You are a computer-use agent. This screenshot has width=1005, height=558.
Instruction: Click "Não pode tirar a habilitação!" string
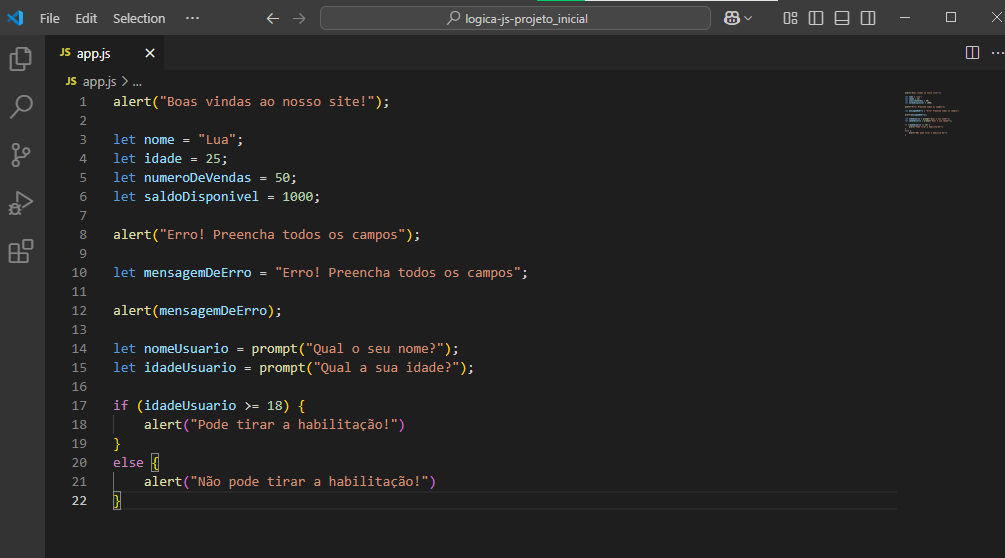[309, 481]
